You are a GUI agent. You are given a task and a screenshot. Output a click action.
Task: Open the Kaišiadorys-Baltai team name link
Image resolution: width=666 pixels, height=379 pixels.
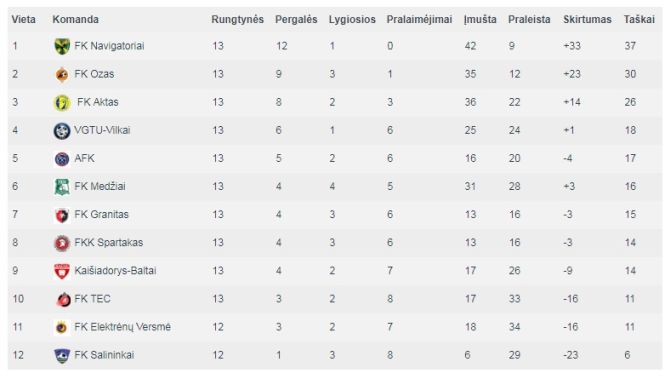click(x=115, y=271)
